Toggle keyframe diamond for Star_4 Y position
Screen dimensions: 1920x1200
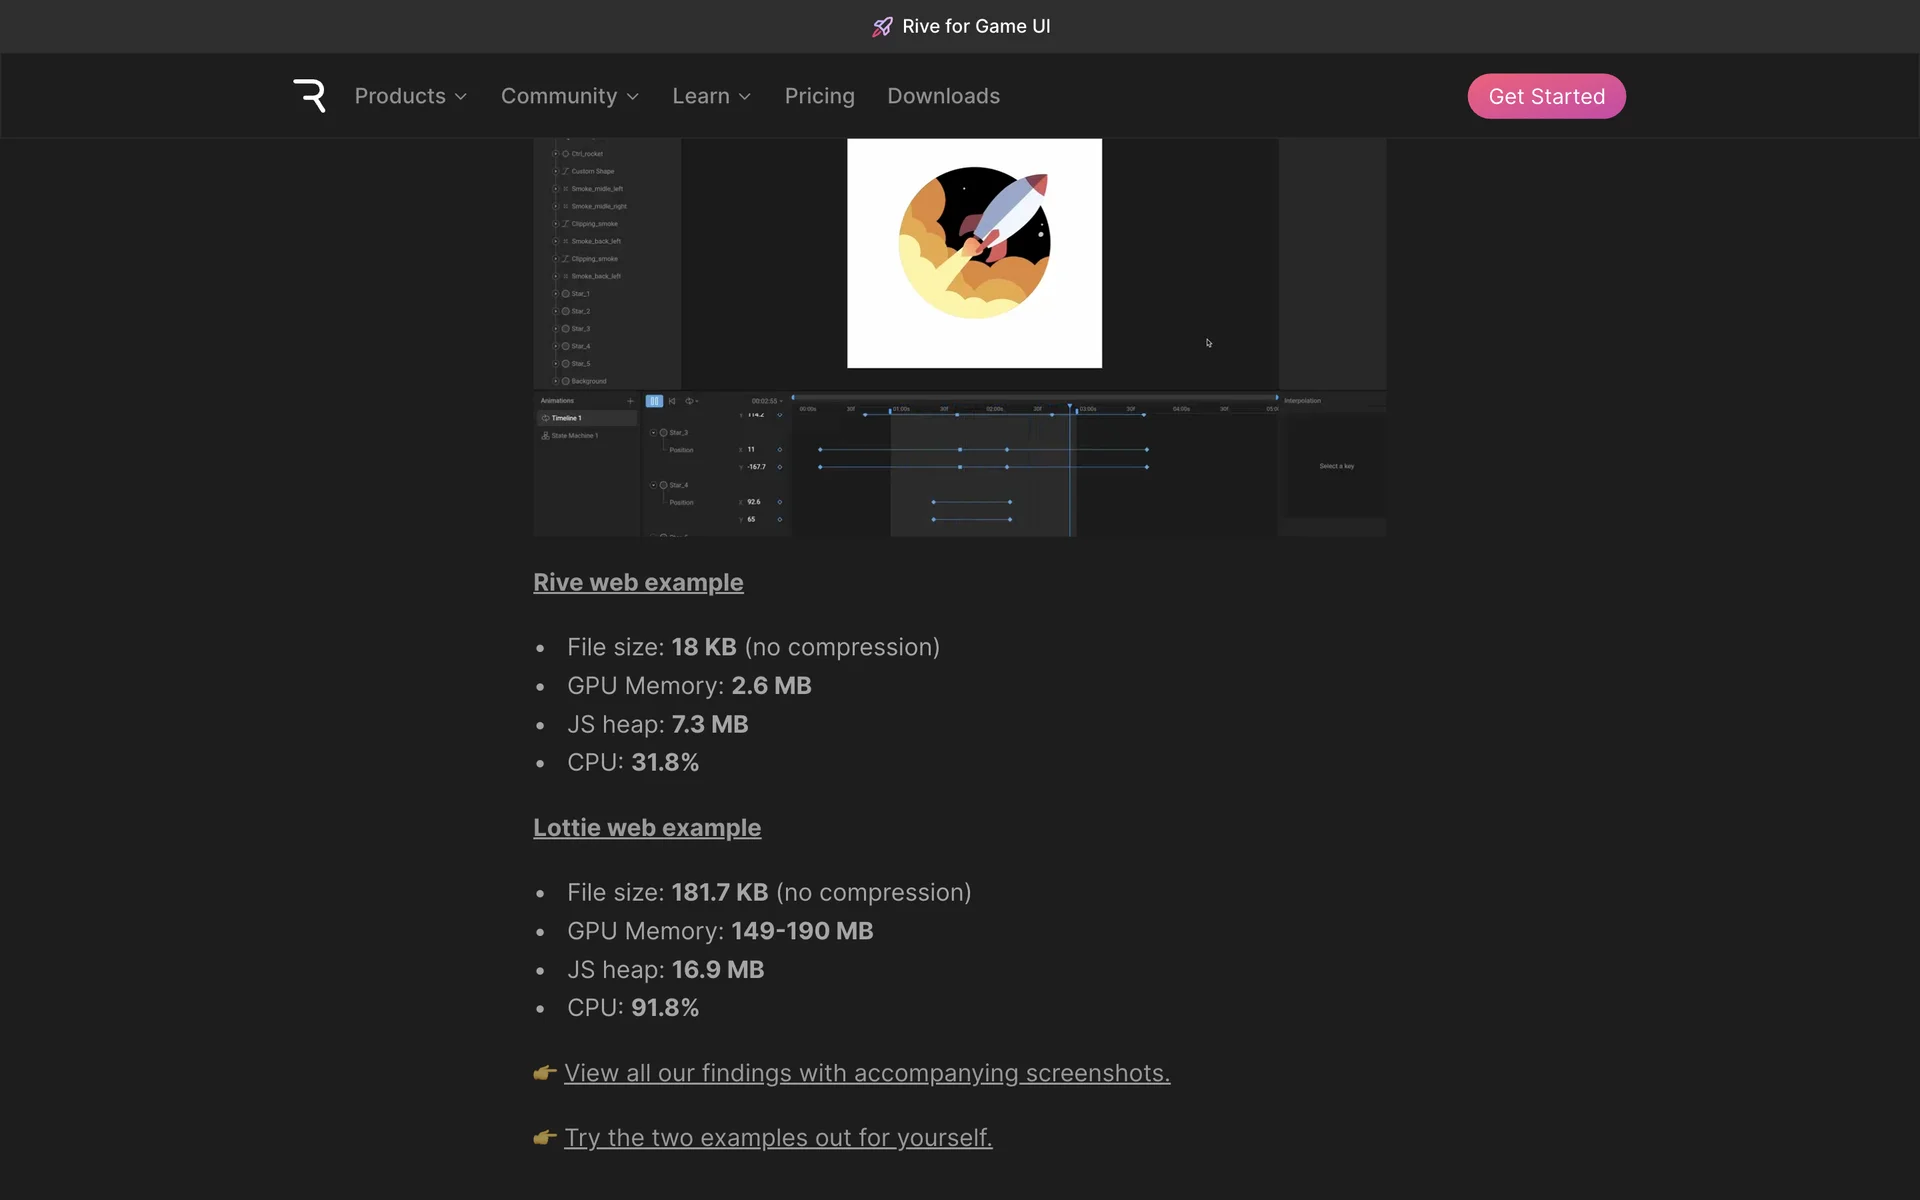pos(780,520)
